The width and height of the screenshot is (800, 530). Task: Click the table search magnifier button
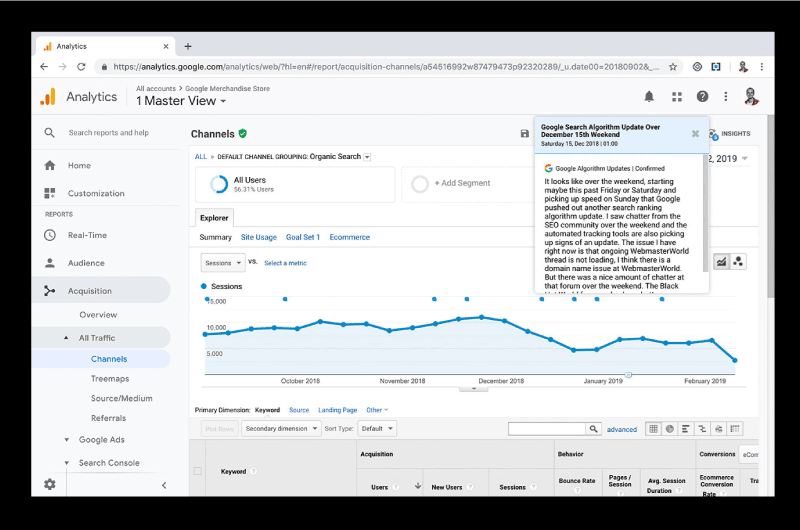593,429
